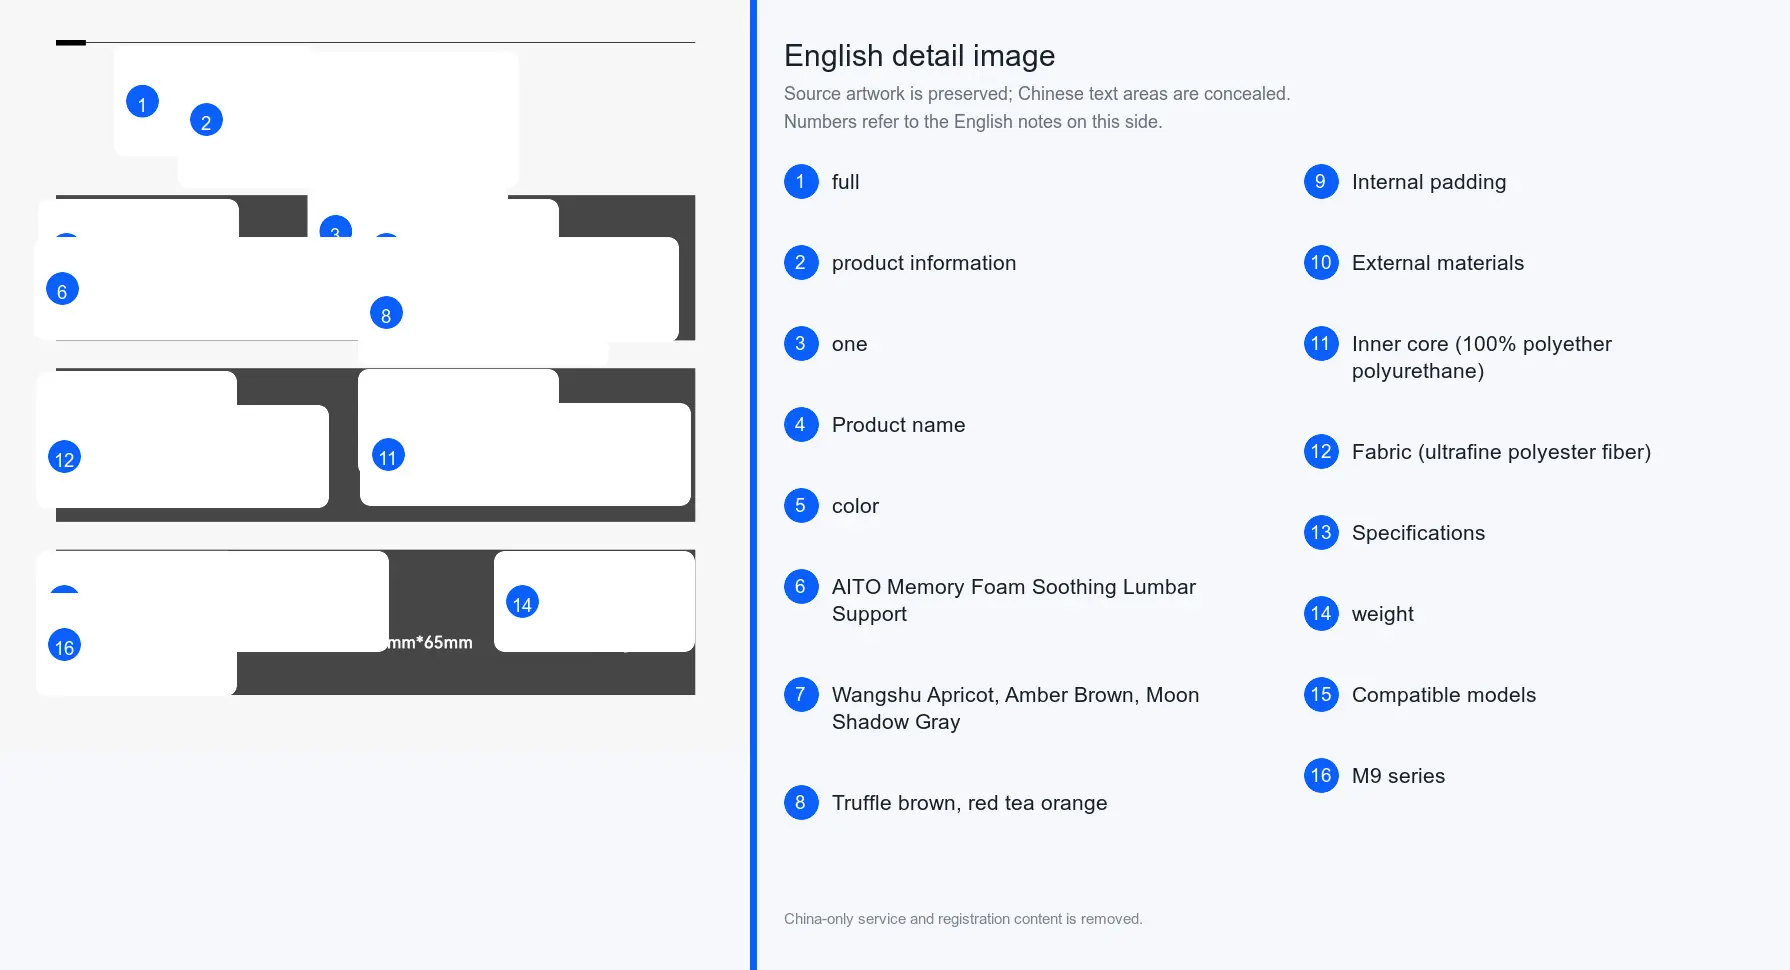The width and height of the screenshot is (1790, 970).
Task: Select the 'English detail image' heading
Action: point(919,56)
